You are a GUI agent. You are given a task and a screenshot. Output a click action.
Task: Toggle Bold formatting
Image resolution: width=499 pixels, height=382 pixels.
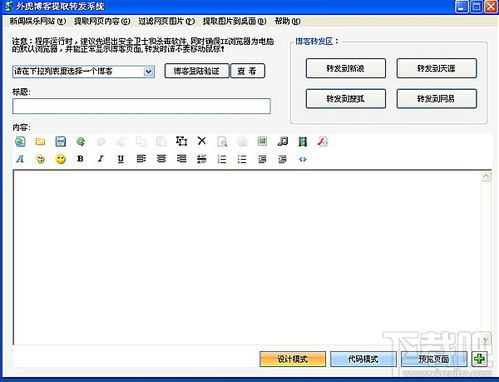[80, 159]
